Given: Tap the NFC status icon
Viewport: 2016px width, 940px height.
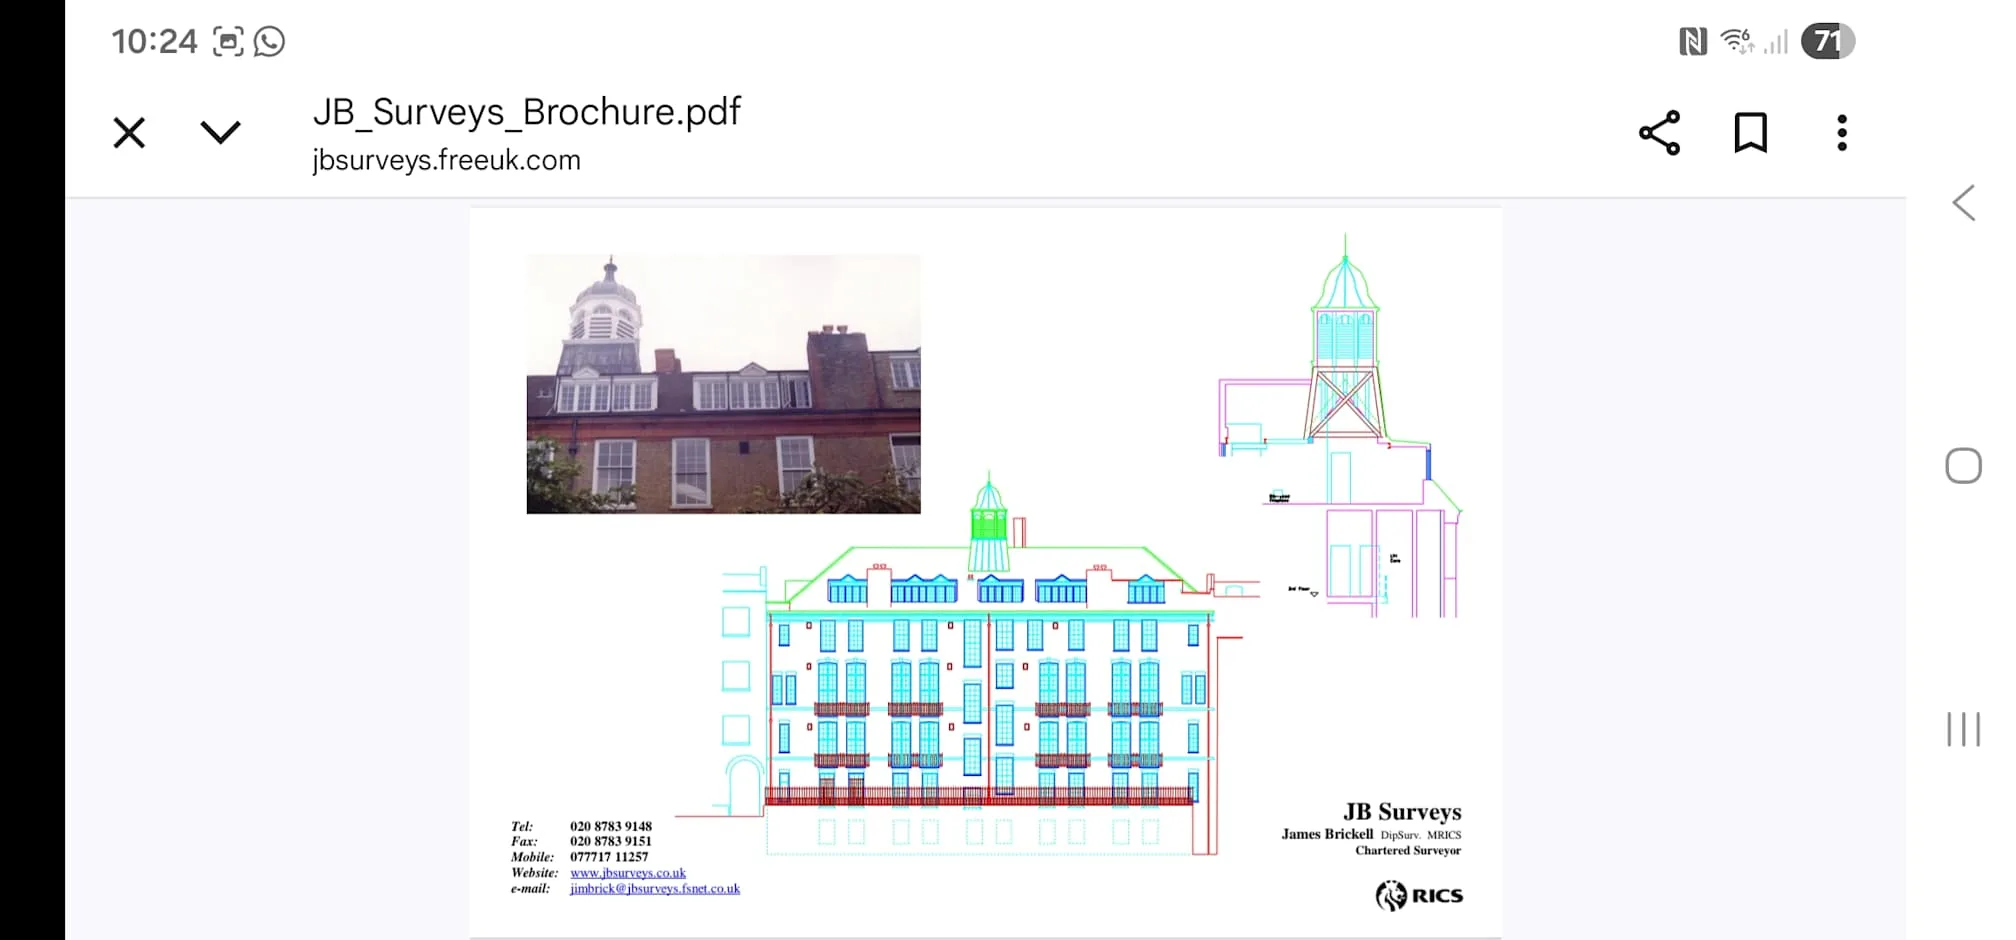Looking at the screenshot, I should 1692,41.
